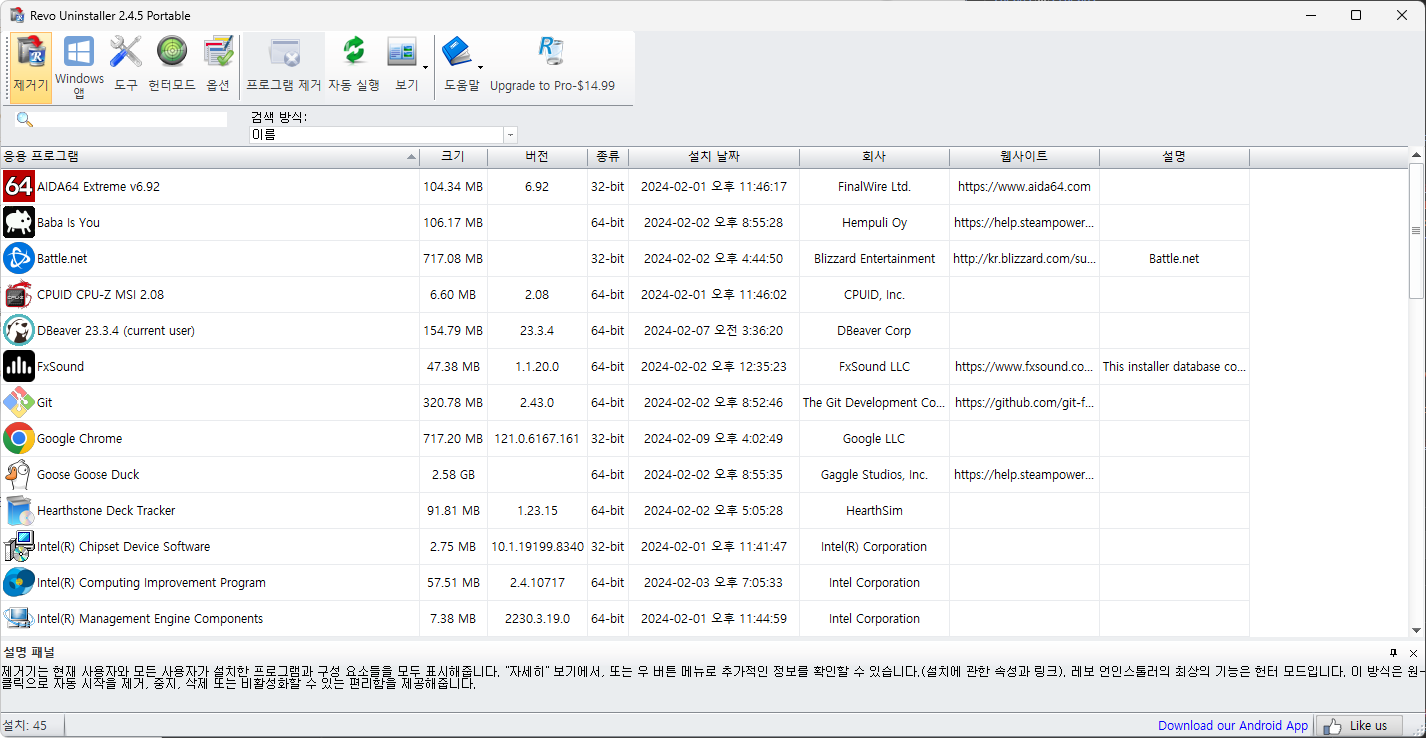Close the 설명 패널
The height and width of the screenshot is (738, 1426).
[x=1413, y=653]
